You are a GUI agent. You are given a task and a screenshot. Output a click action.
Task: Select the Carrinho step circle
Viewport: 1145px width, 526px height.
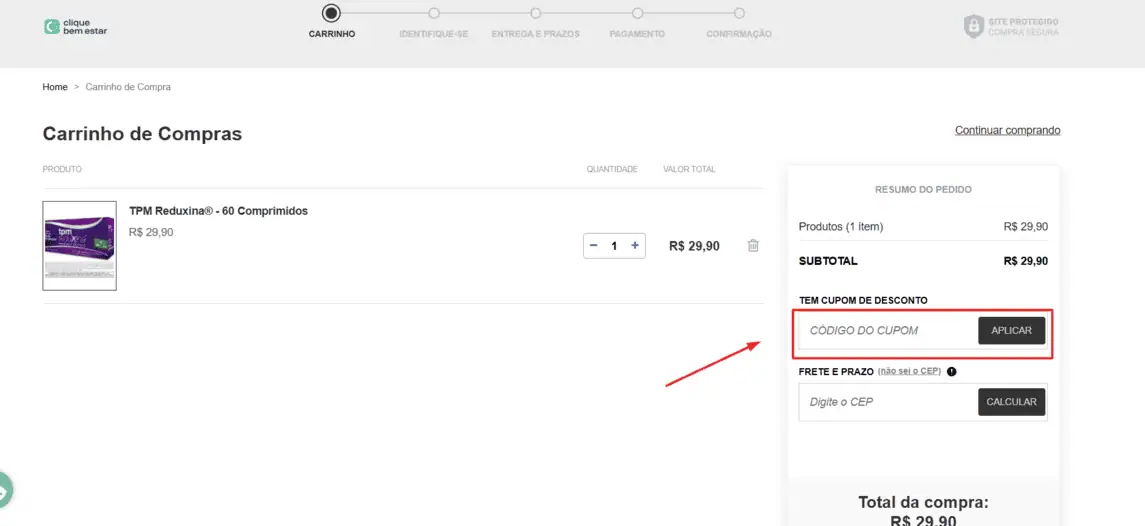(x=332, y=12)
